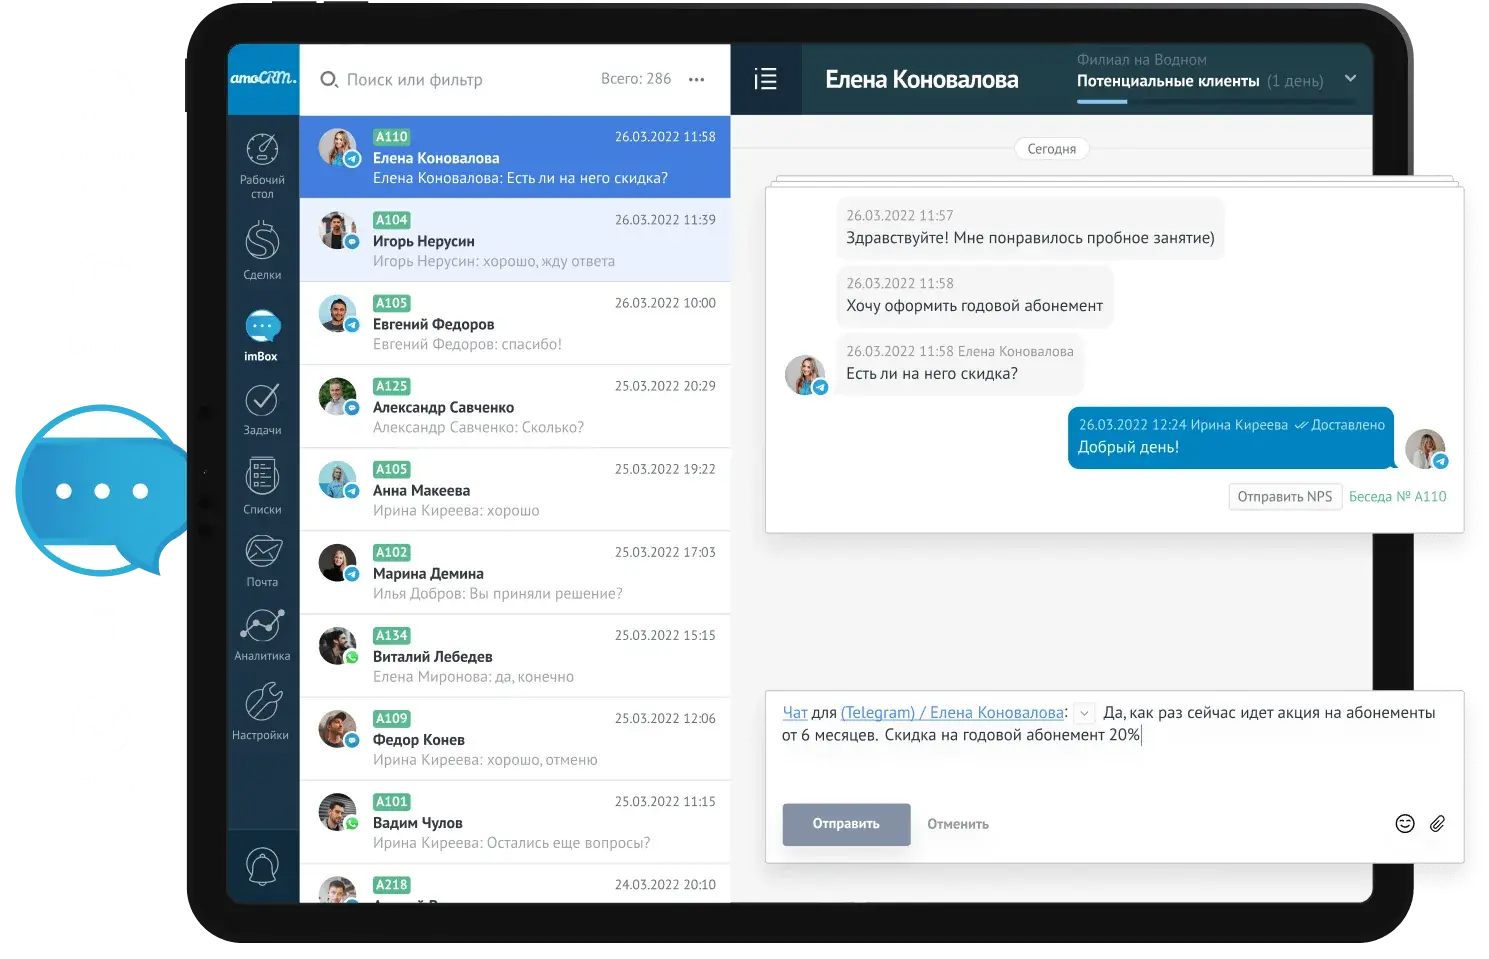
Task: Open Александр Савченко conversation A125
Action: coord(515,406)
